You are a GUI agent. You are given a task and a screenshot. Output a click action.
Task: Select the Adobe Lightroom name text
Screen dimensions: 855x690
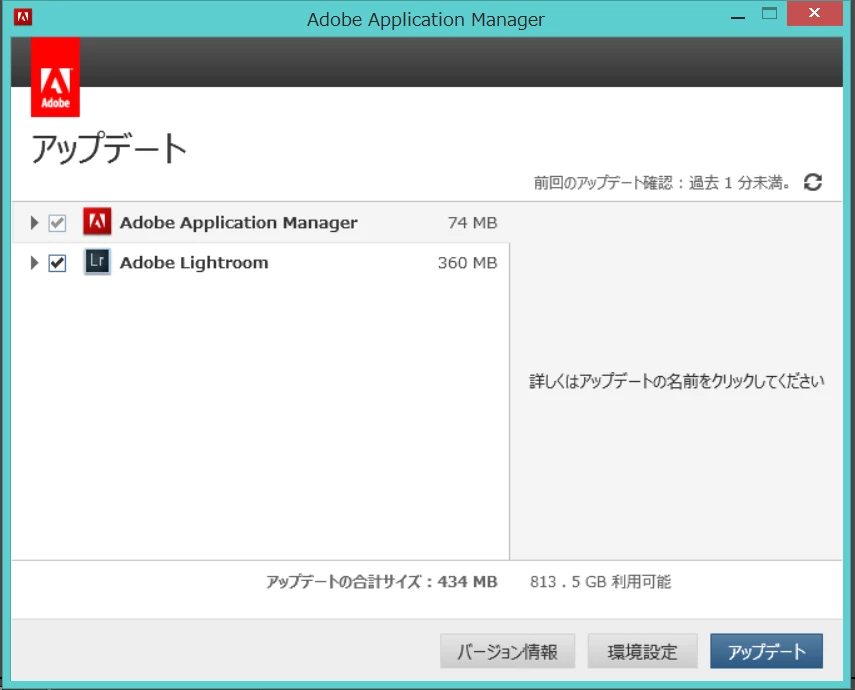[x=194, y=263]
